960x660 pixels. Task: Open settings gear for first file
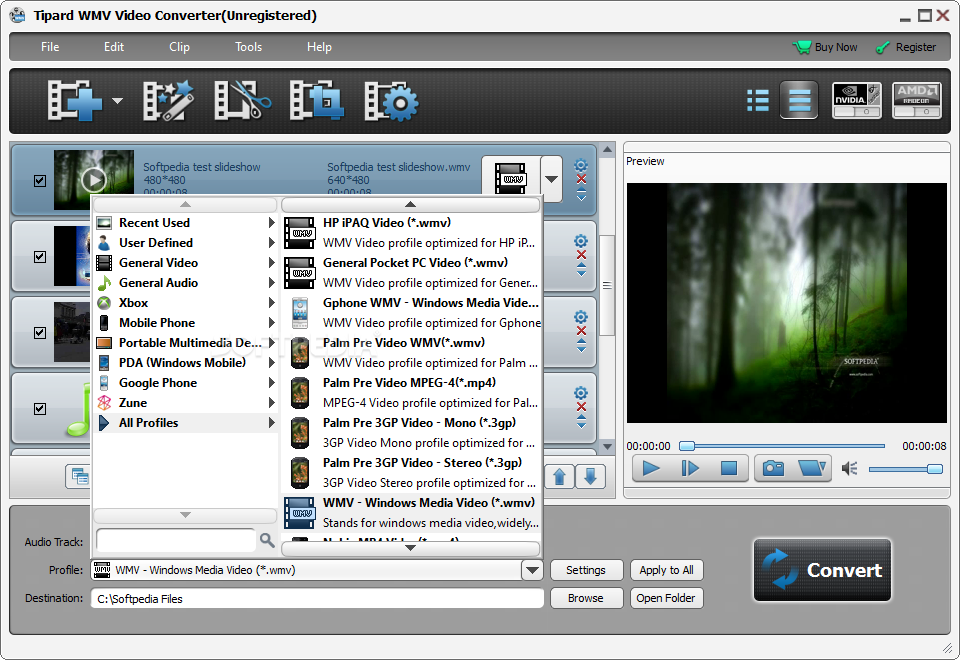click(581, 165)
